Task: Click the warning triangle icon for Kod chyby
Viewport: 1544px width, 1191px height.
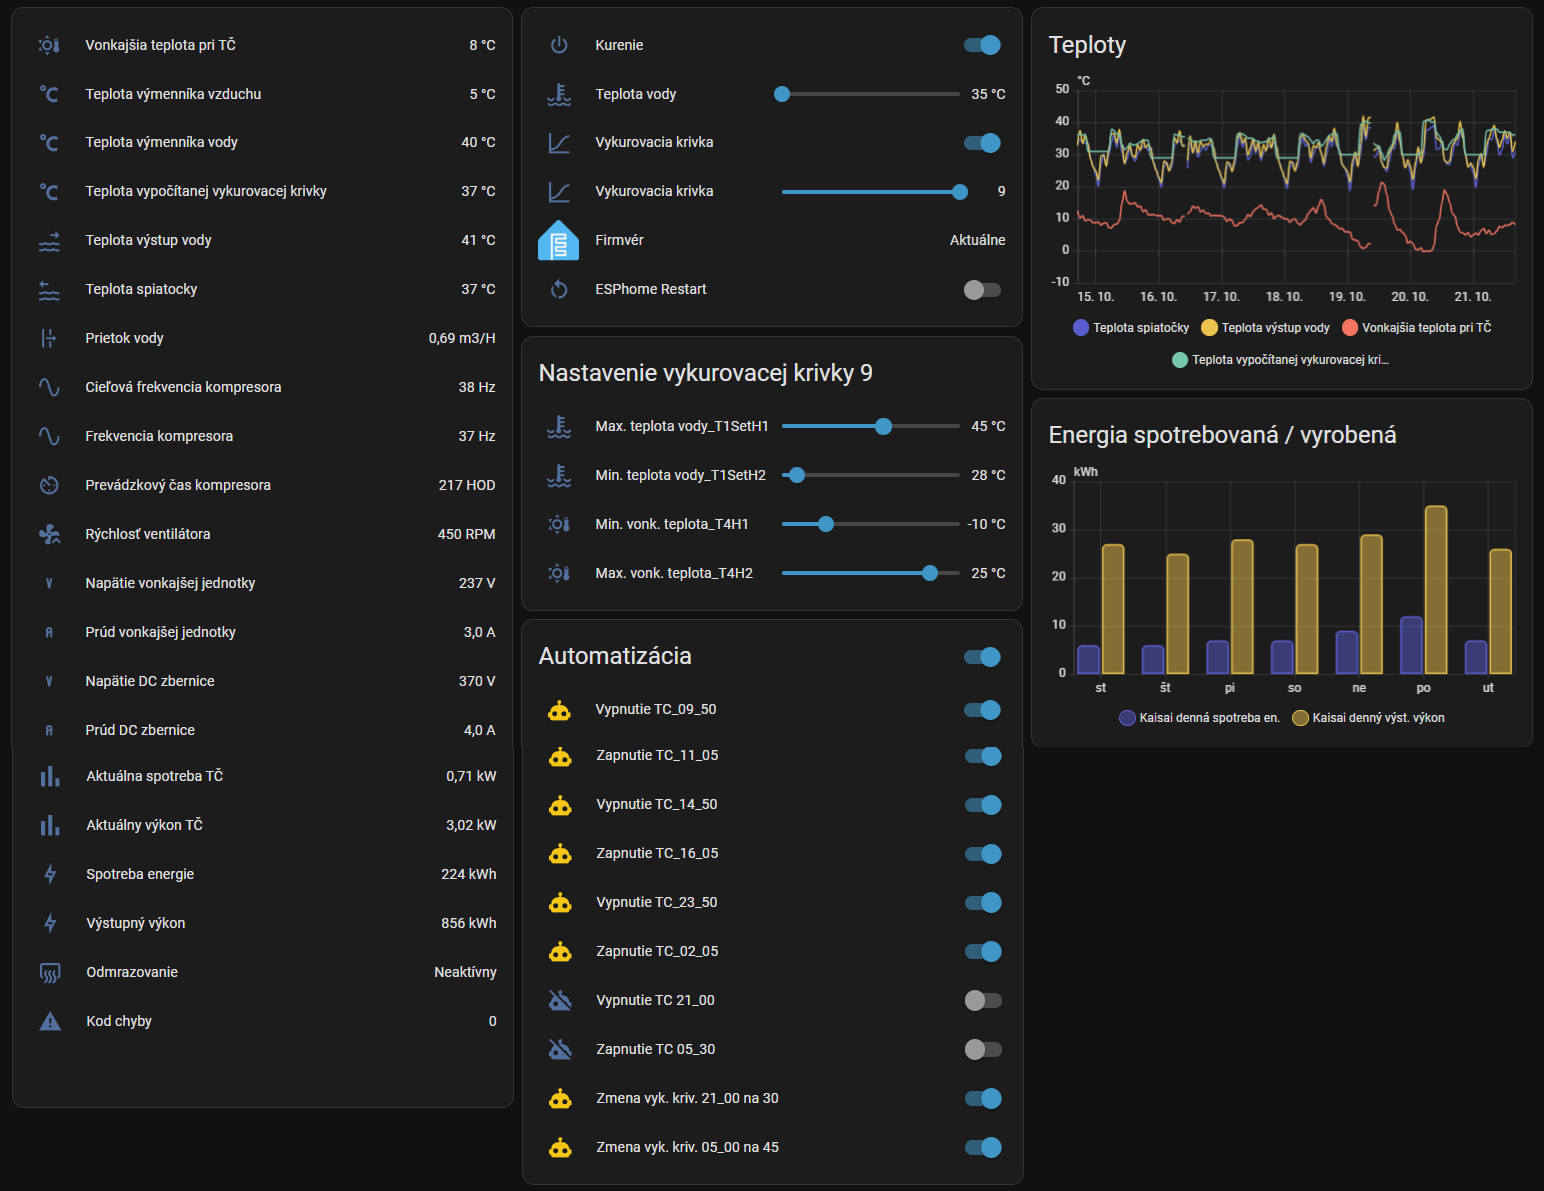Action: point(50,1021)
